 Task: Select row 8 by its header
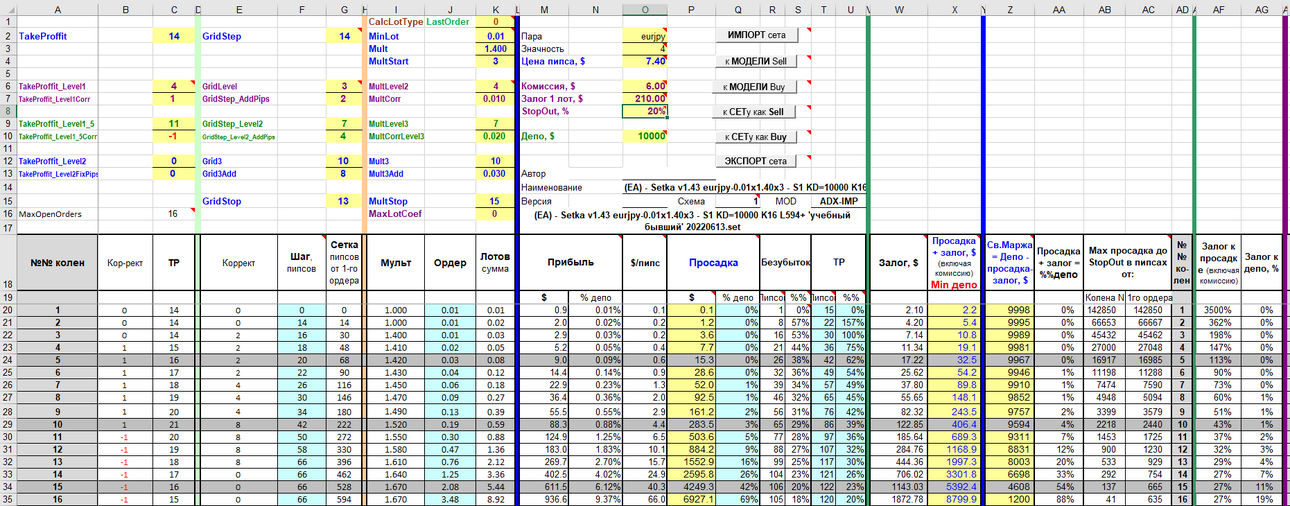(8, 111)
